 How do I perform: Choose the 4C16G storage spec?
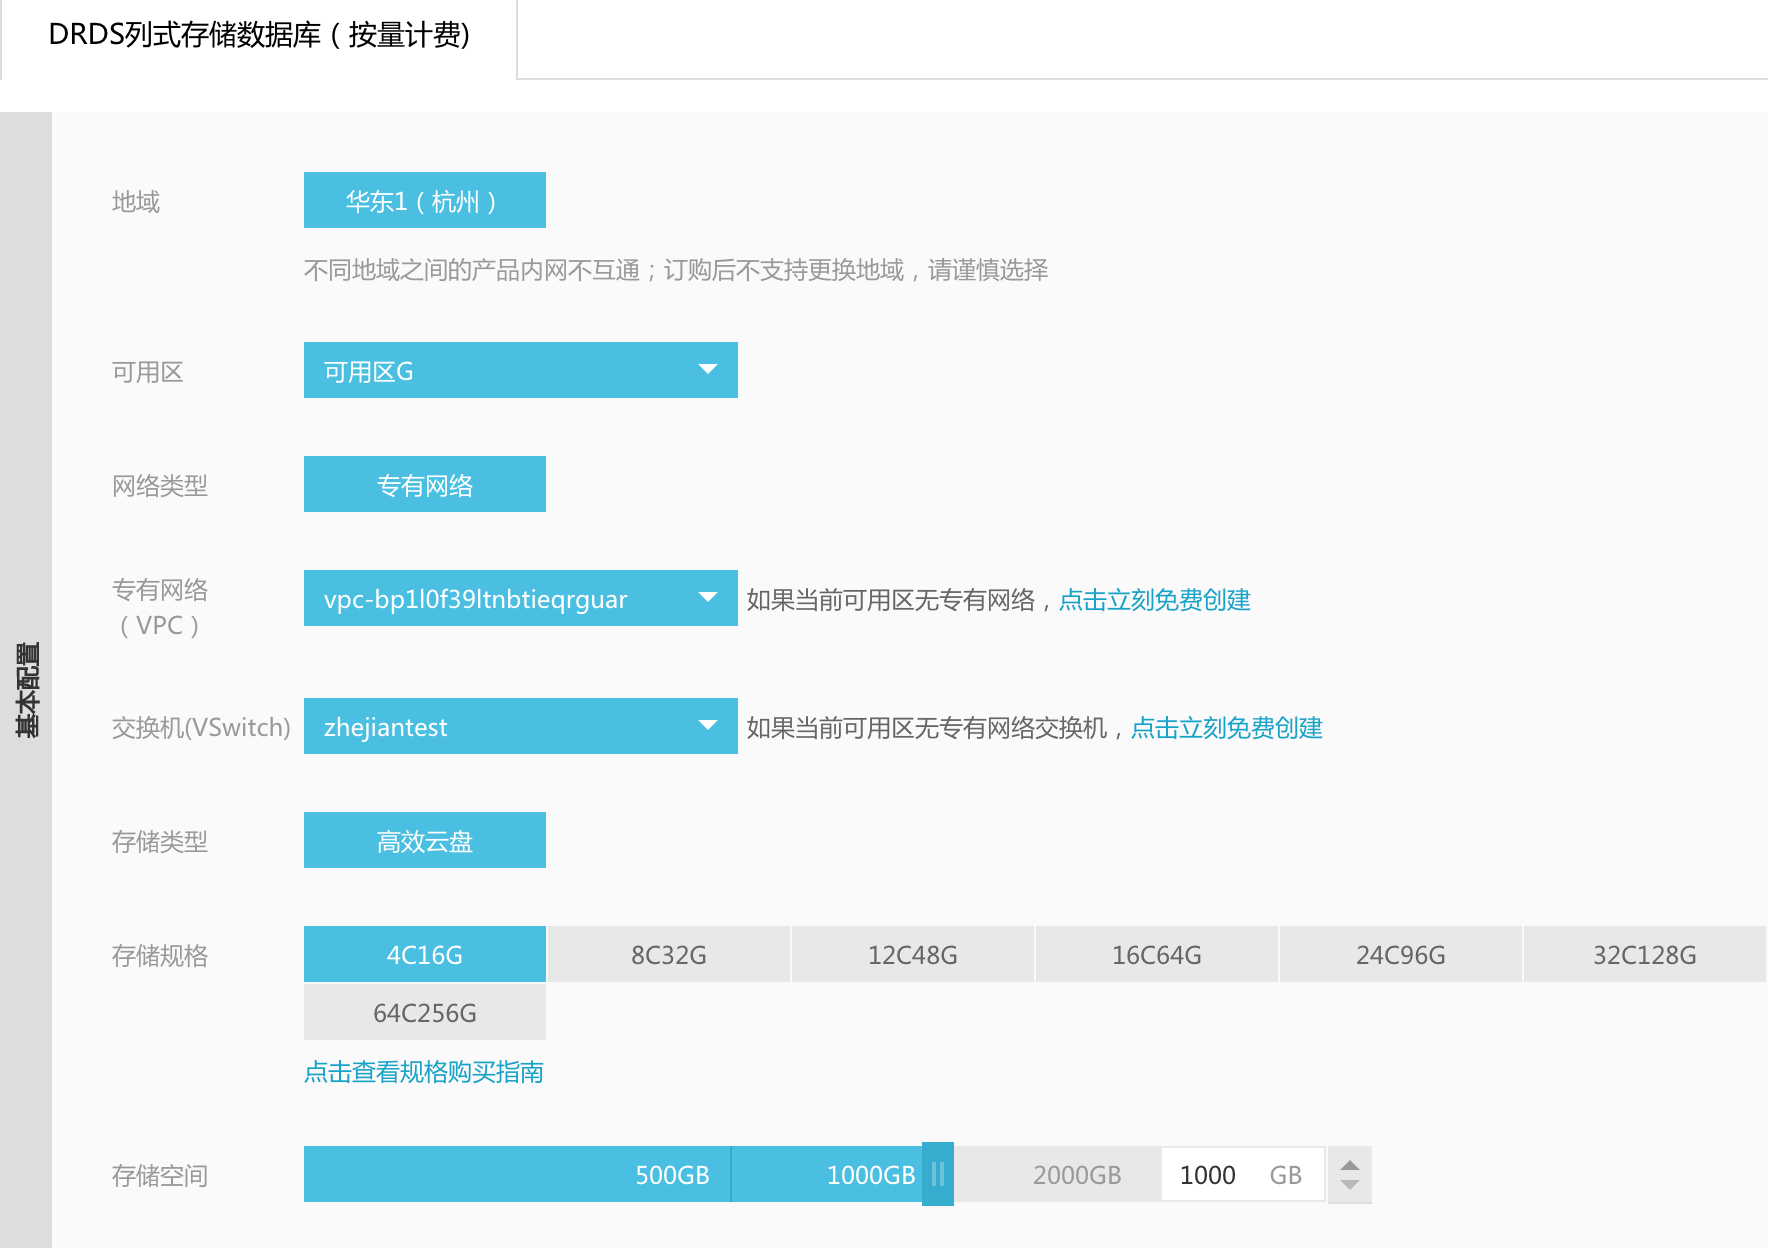424,955
